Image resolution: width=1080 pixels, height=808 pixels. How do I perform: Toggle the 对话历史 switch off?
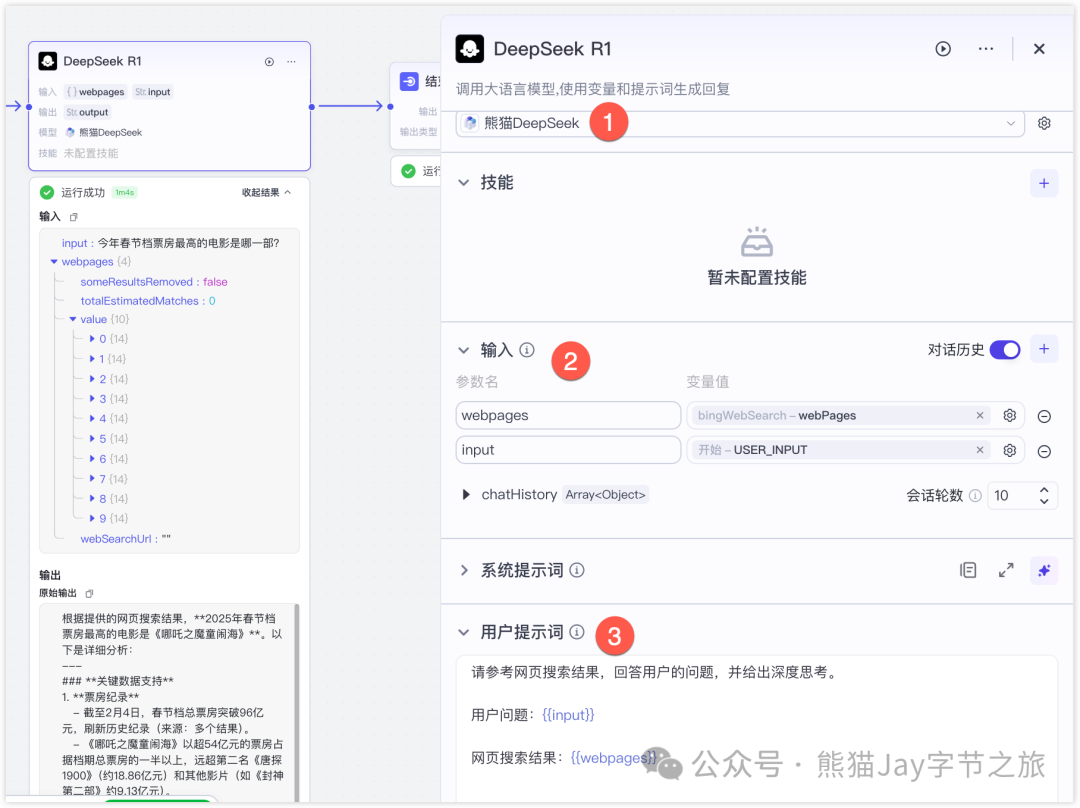pos(1005,350)
